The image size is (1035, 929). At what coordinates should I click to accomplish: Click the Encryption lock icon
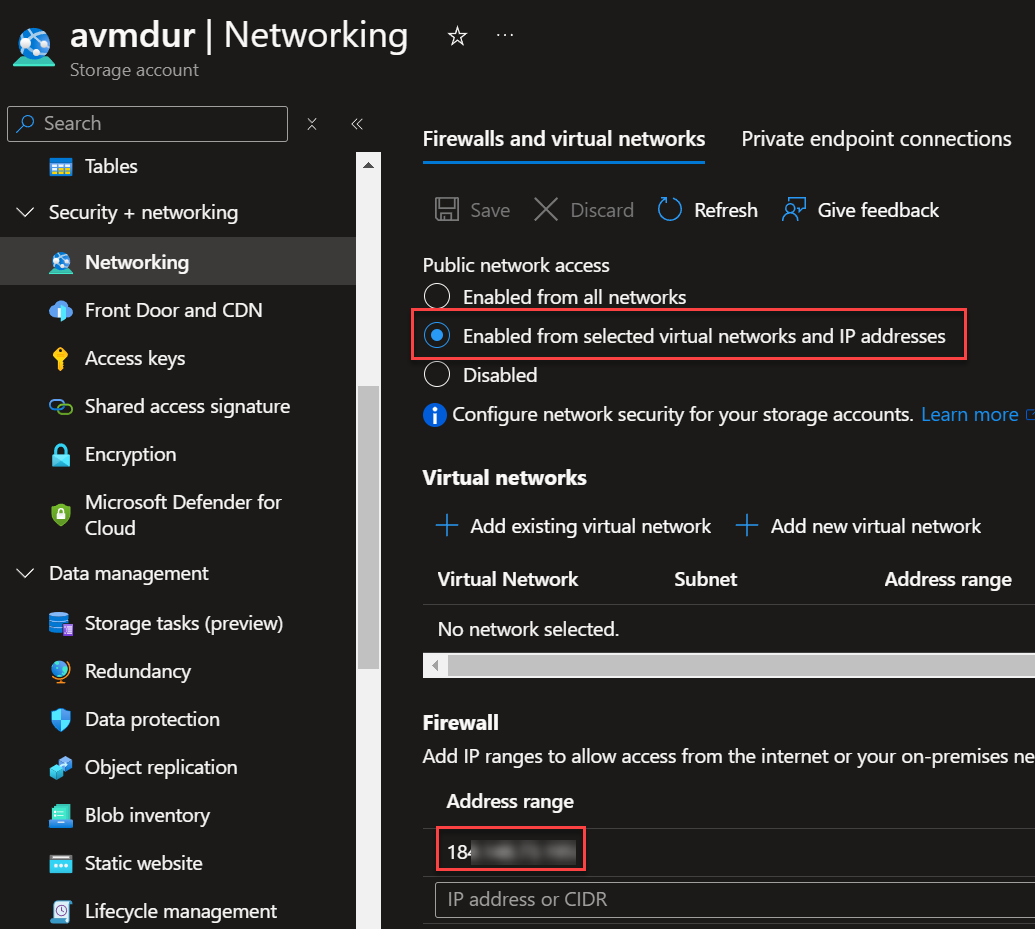pyautogui.click(x=61, y=455)
